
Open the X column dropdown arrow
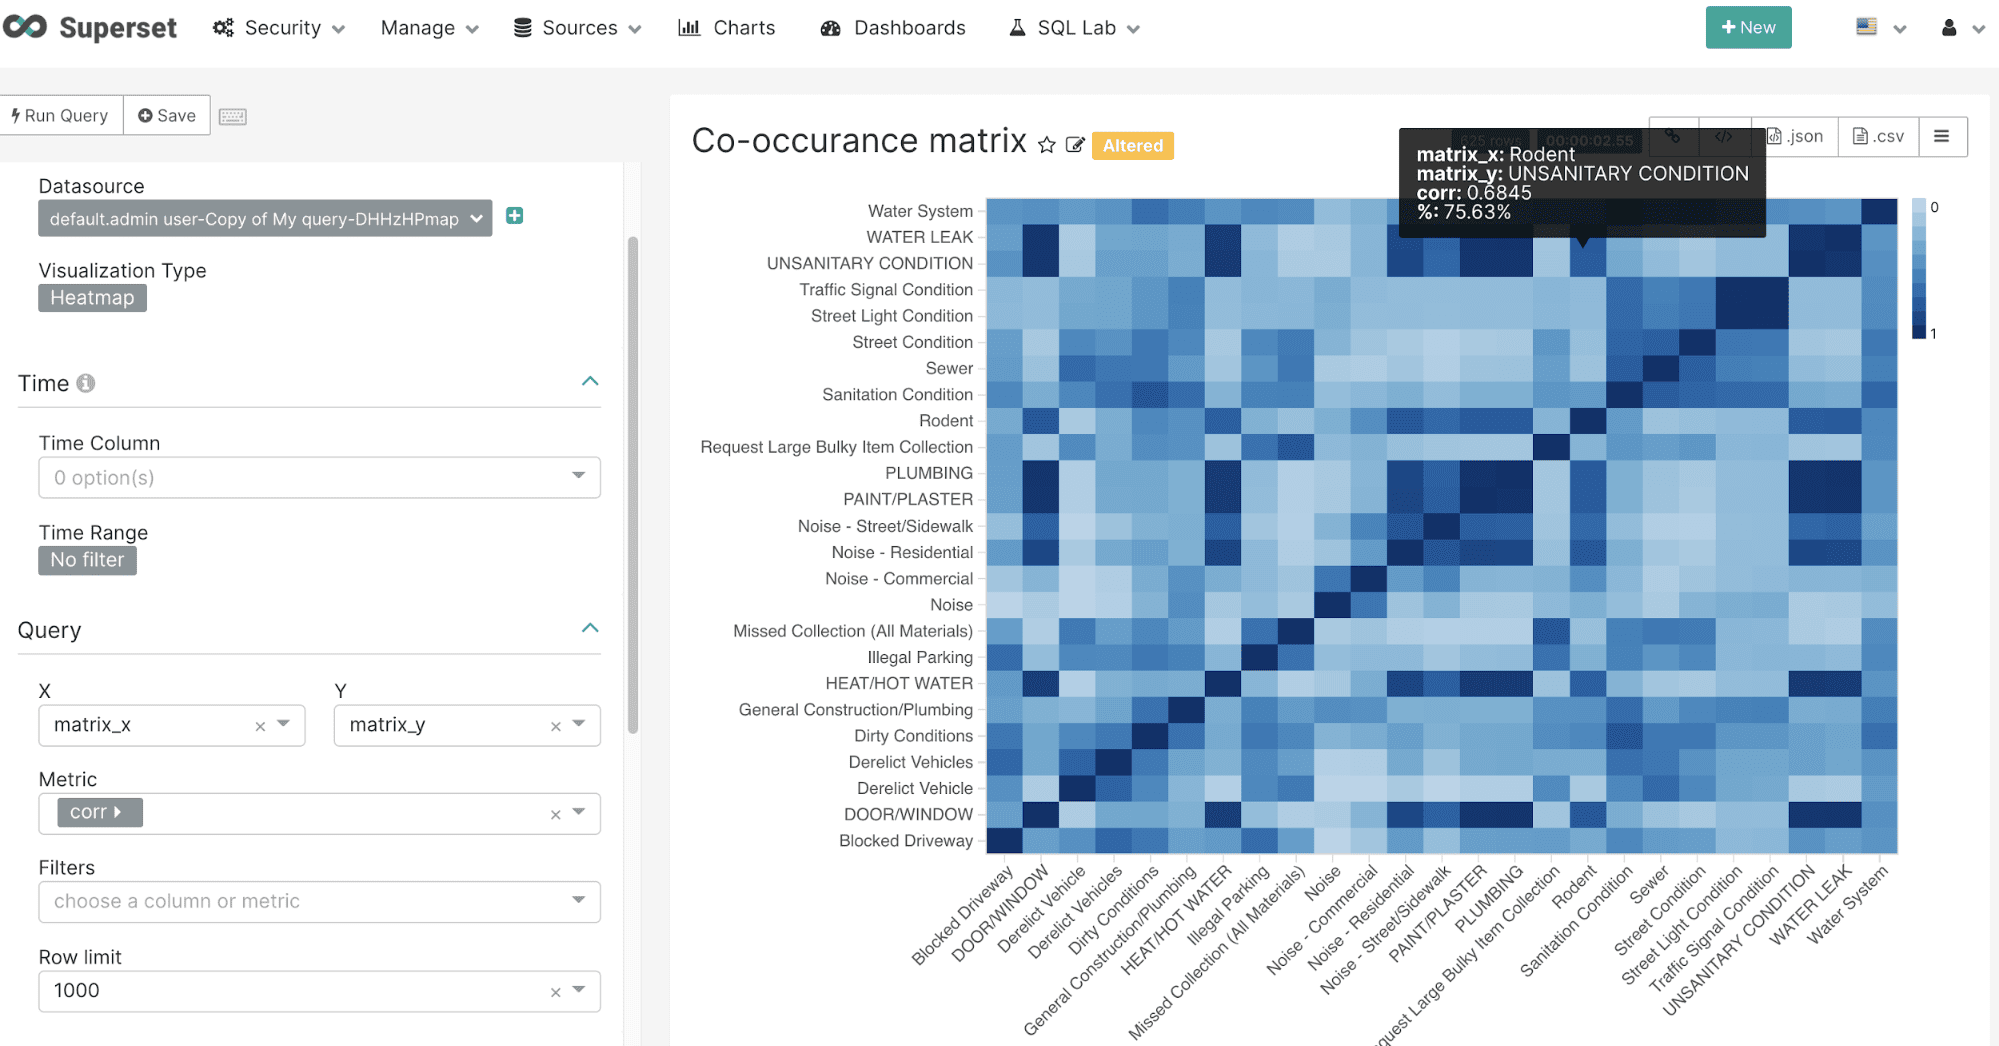point(284,724)
